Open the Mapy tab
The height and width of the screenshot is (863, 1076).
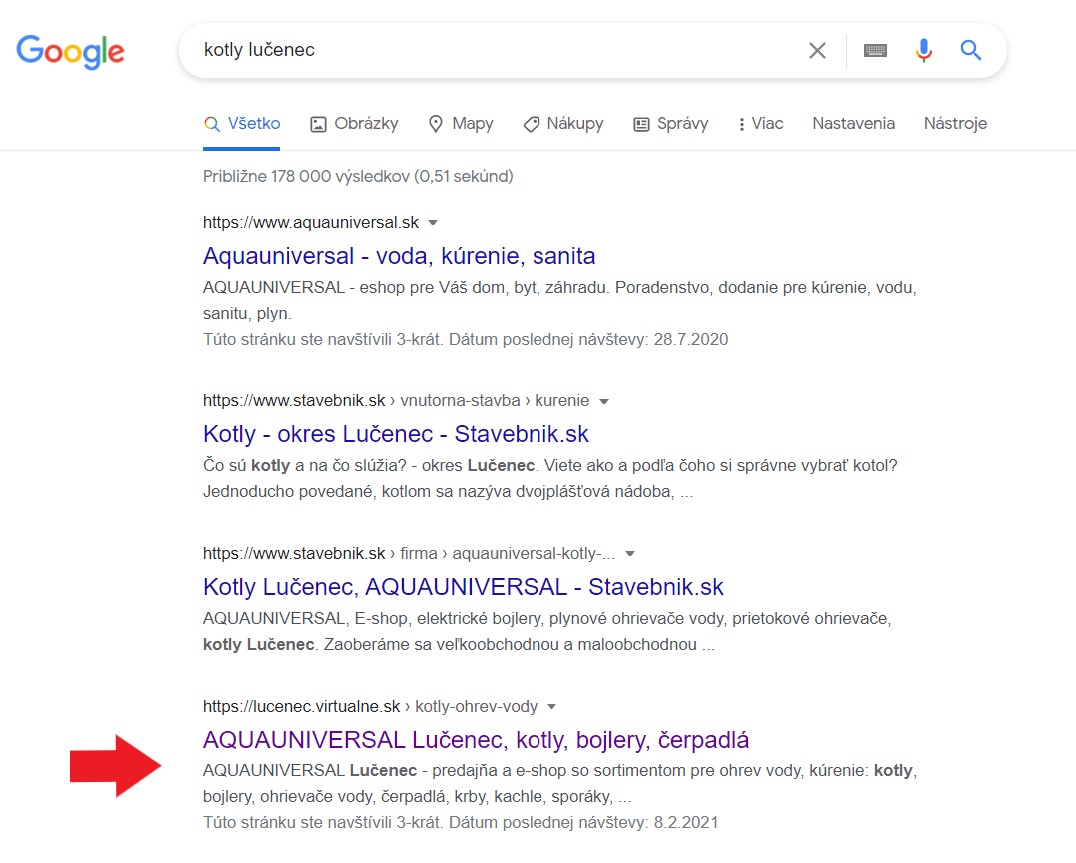tap(460, 123)
